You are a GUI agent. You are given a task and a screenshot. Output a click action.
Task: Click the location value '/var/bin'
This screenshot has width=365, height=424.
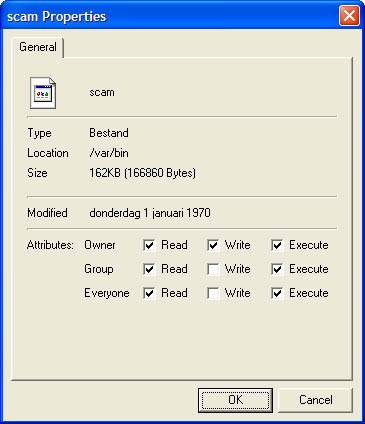click(x=109, y=153)
